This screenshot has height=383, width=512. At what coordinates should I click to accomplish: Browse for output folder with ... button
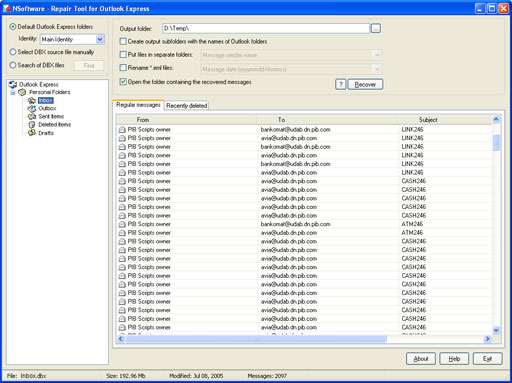coord(376,29)
